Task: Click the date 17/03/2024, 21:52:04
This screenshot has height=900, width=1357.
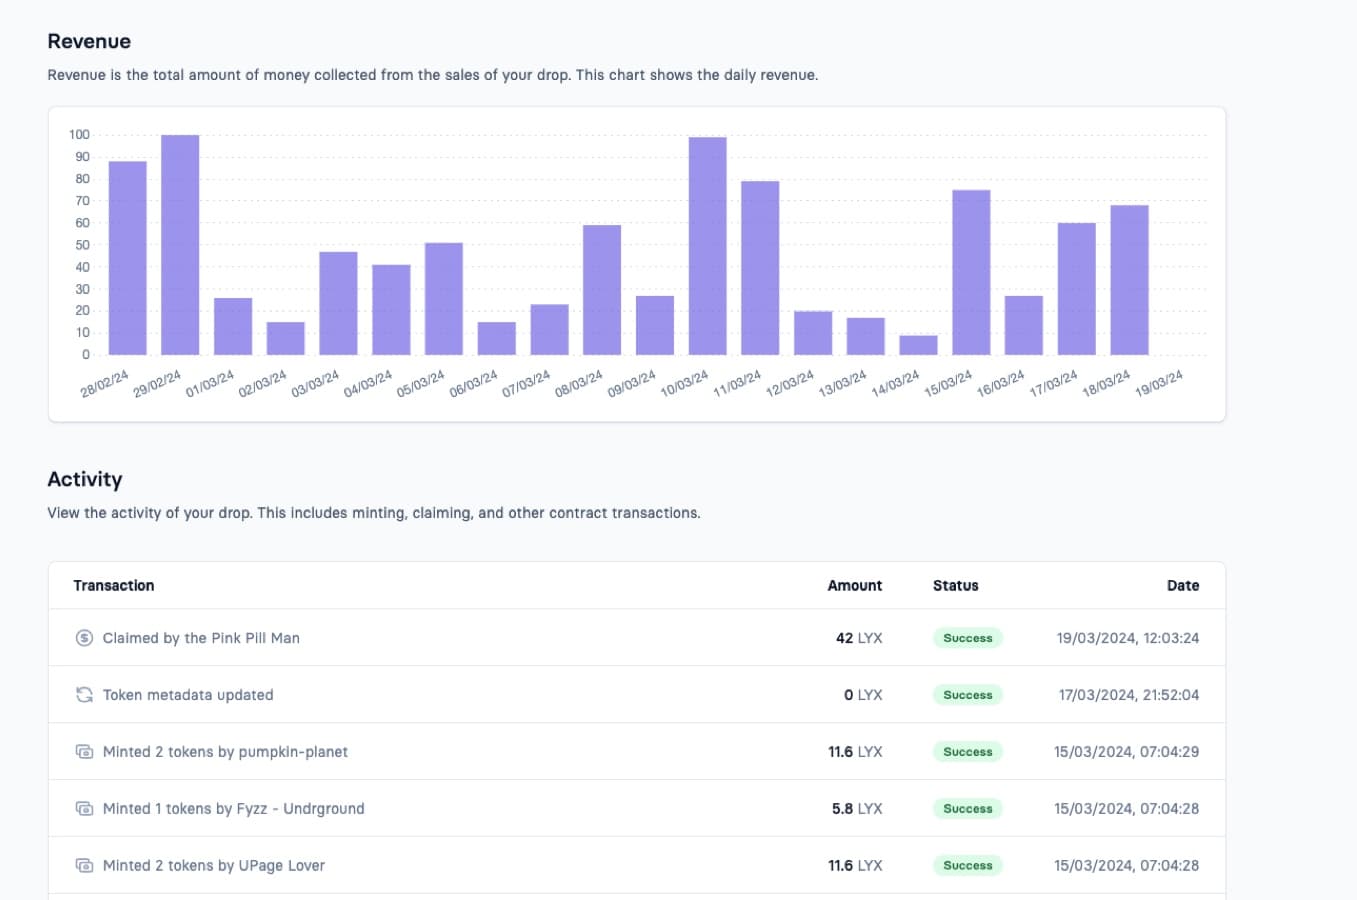Action: (1129, 695)
